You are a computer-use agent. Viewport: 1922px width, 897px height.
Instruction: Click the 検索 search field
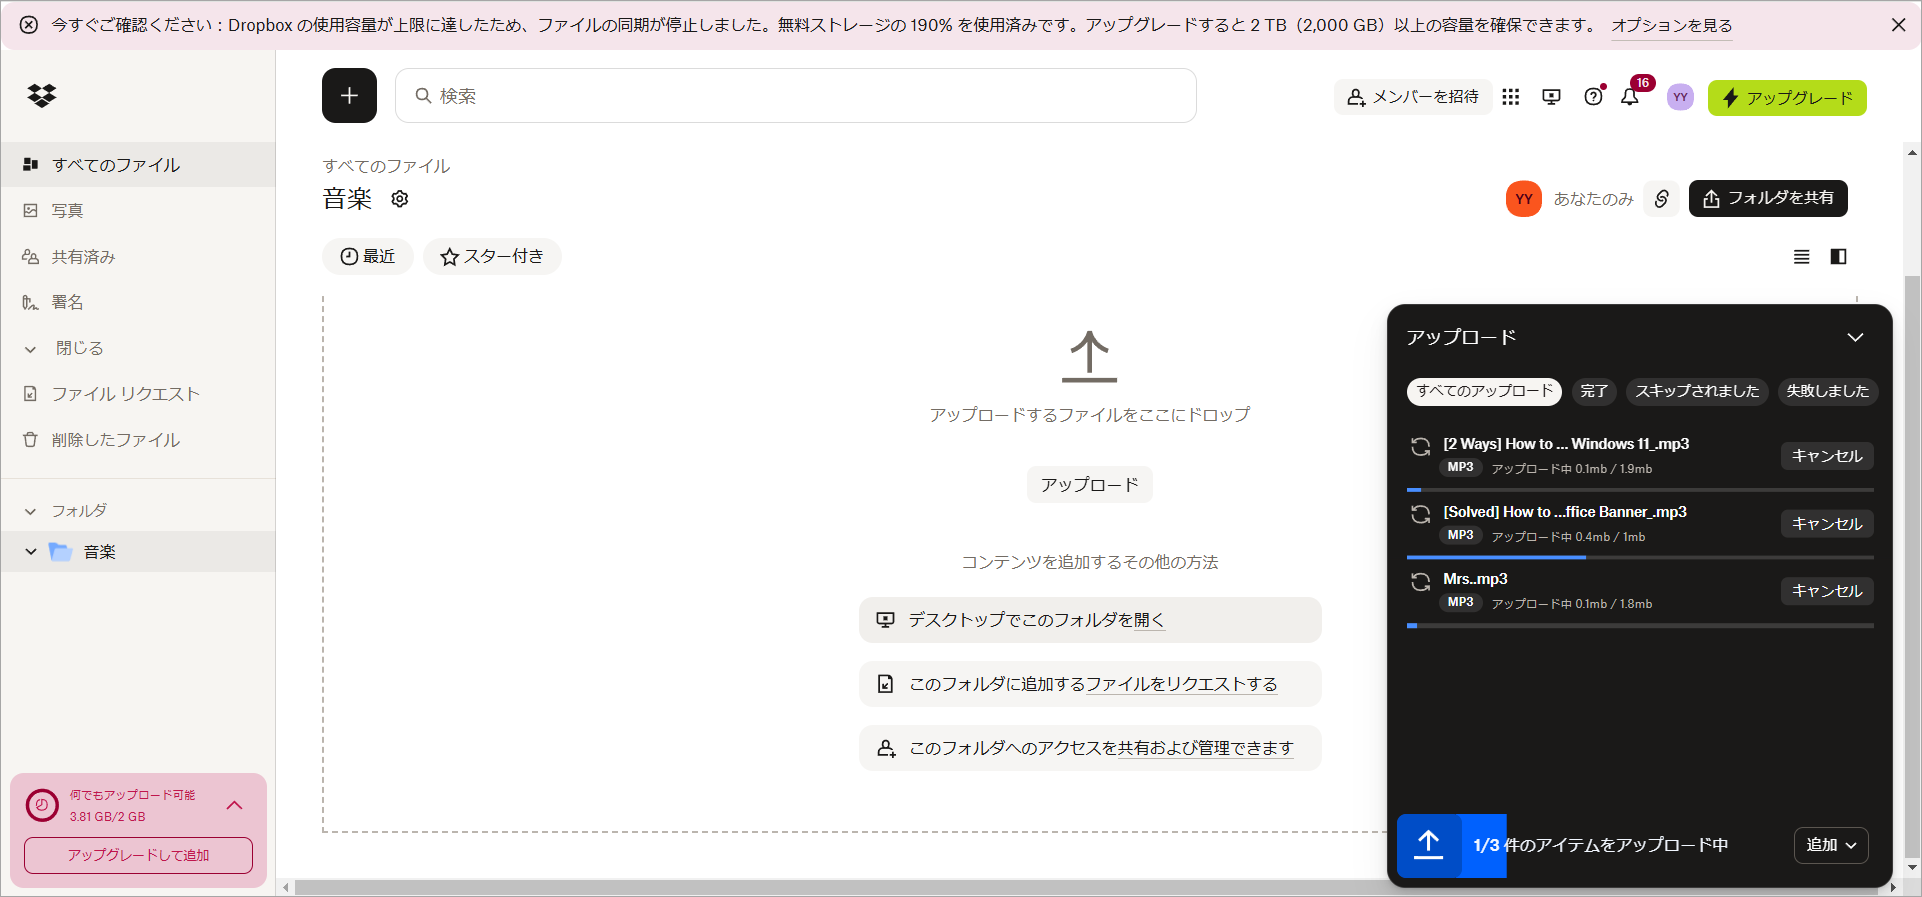796,96
